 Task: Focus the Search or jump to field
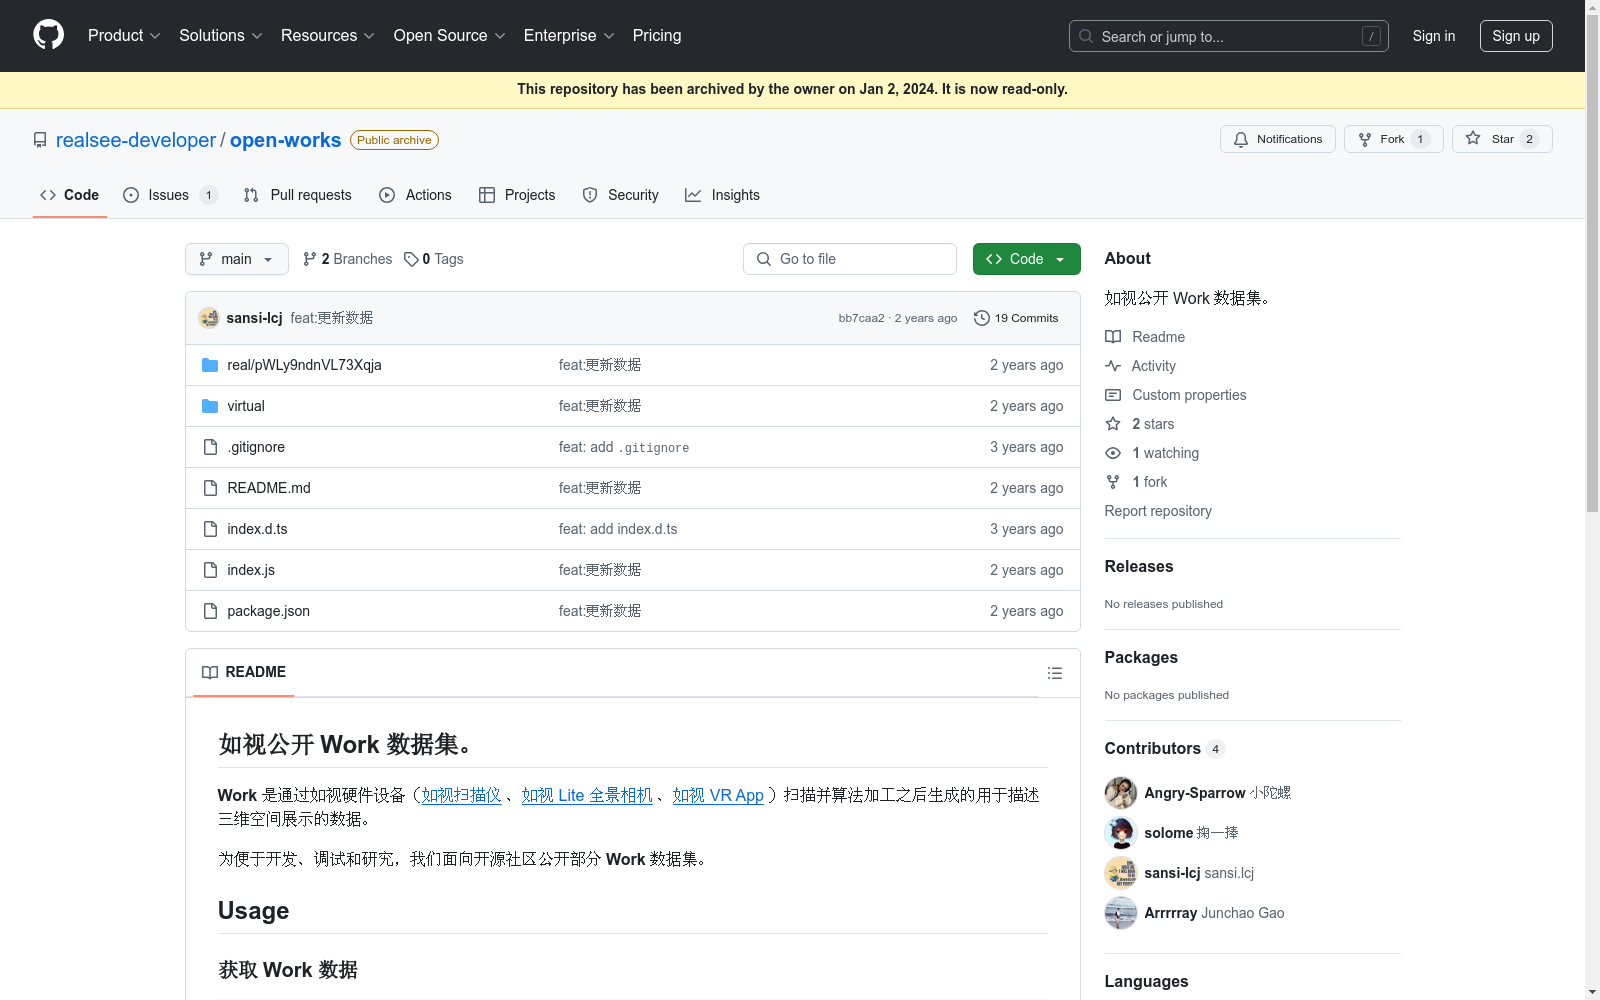tap(1229, 36)
